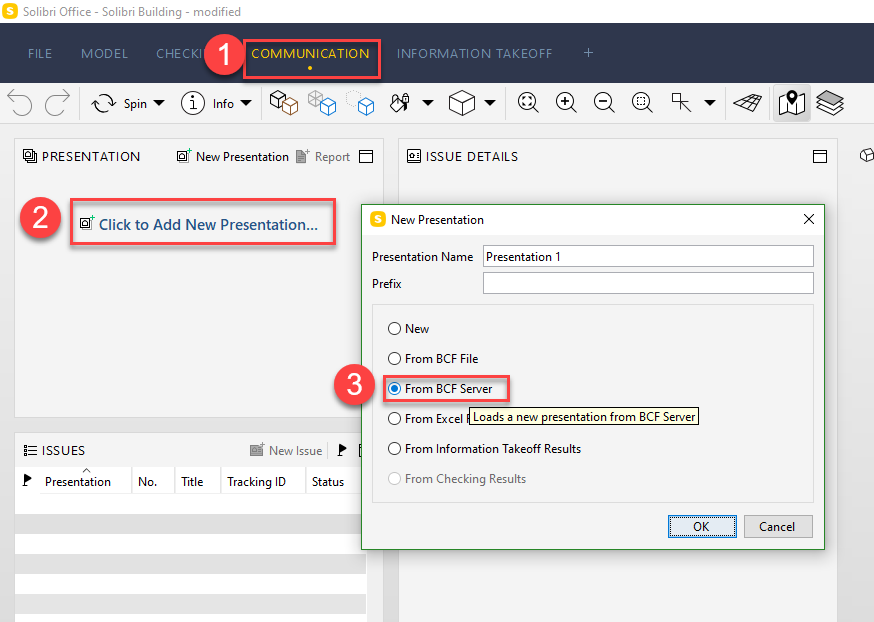Click the grid plane toolbar icon
This screenshot has height=622, width=874.
point(747,103)
